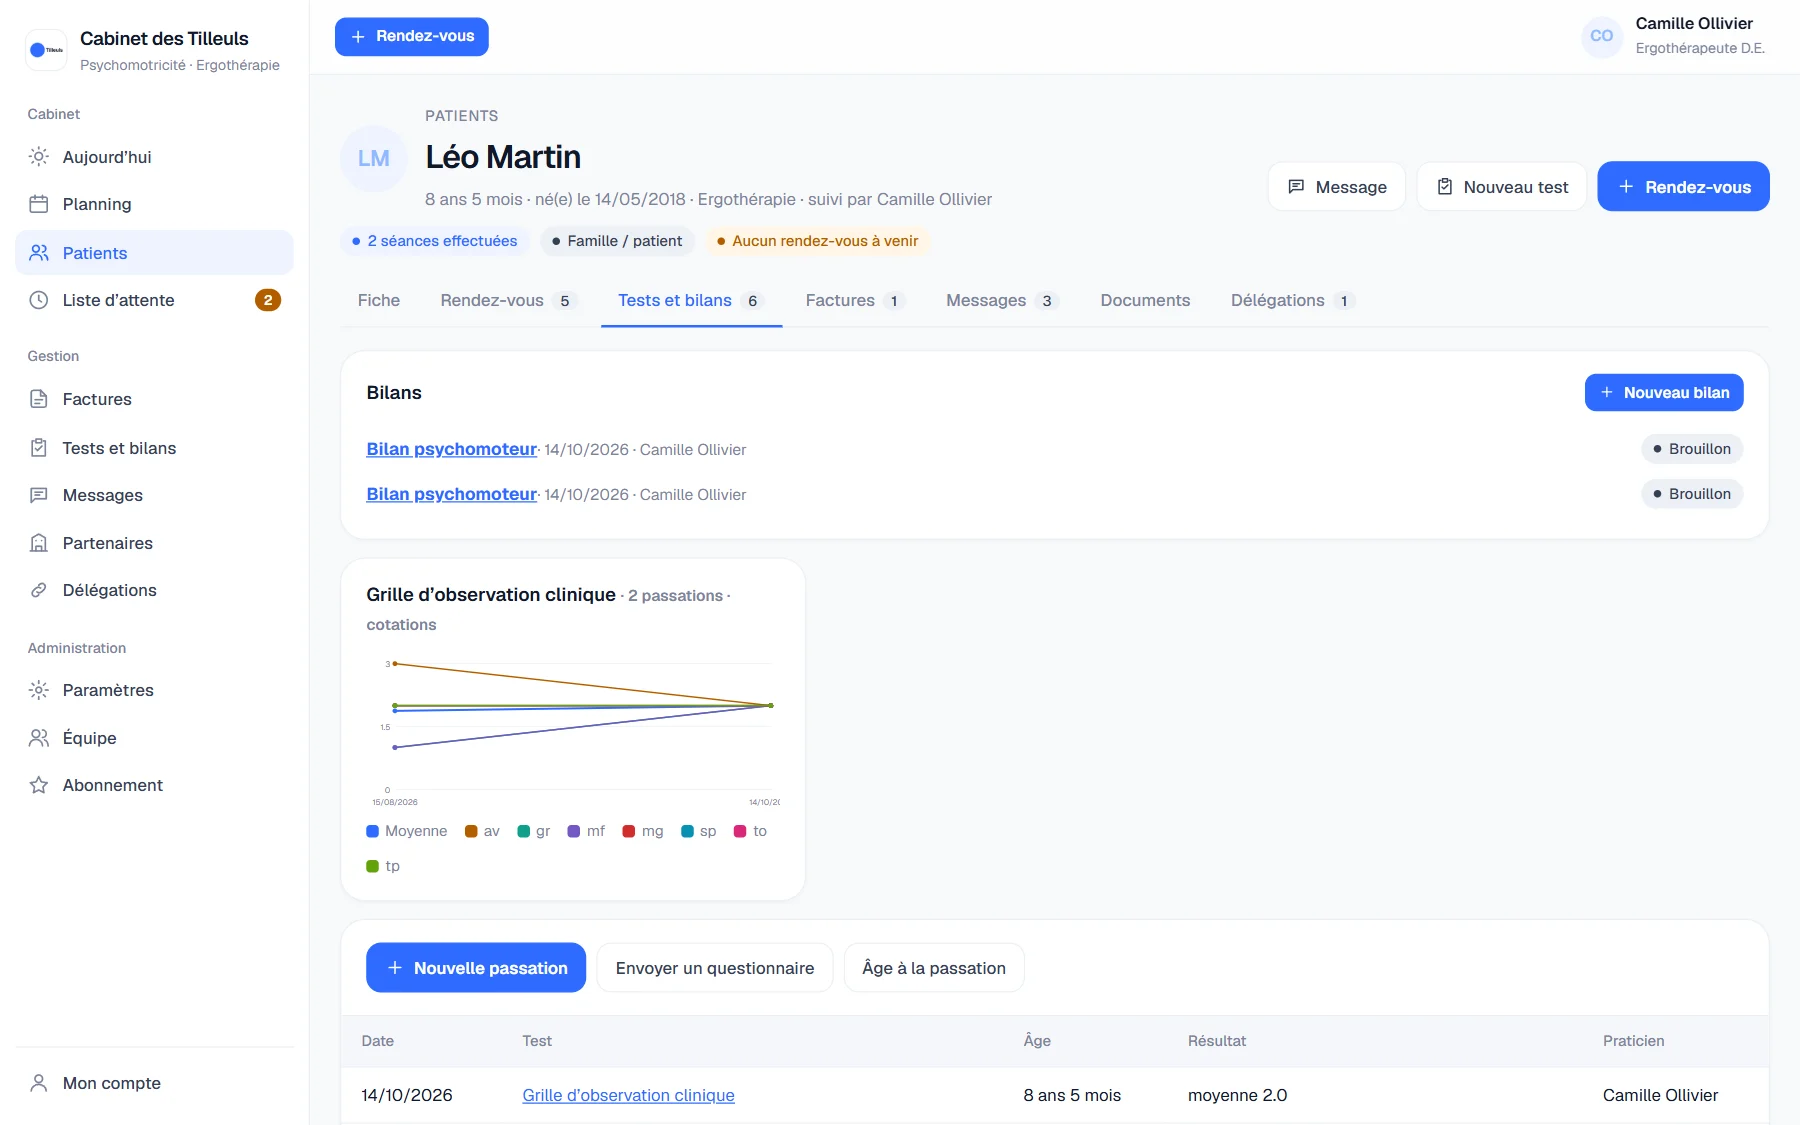This screenshot has height=1125, width=1800.
Task: Toggle the Moyenne series in chart legend
Action: click(407, 831)
